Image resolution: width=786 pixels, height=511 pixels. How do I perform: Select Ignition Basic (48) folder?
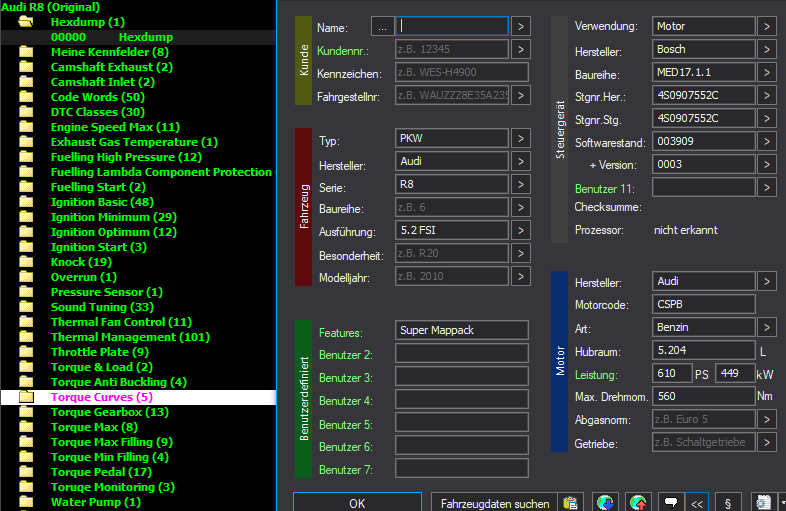click(102, 202)
